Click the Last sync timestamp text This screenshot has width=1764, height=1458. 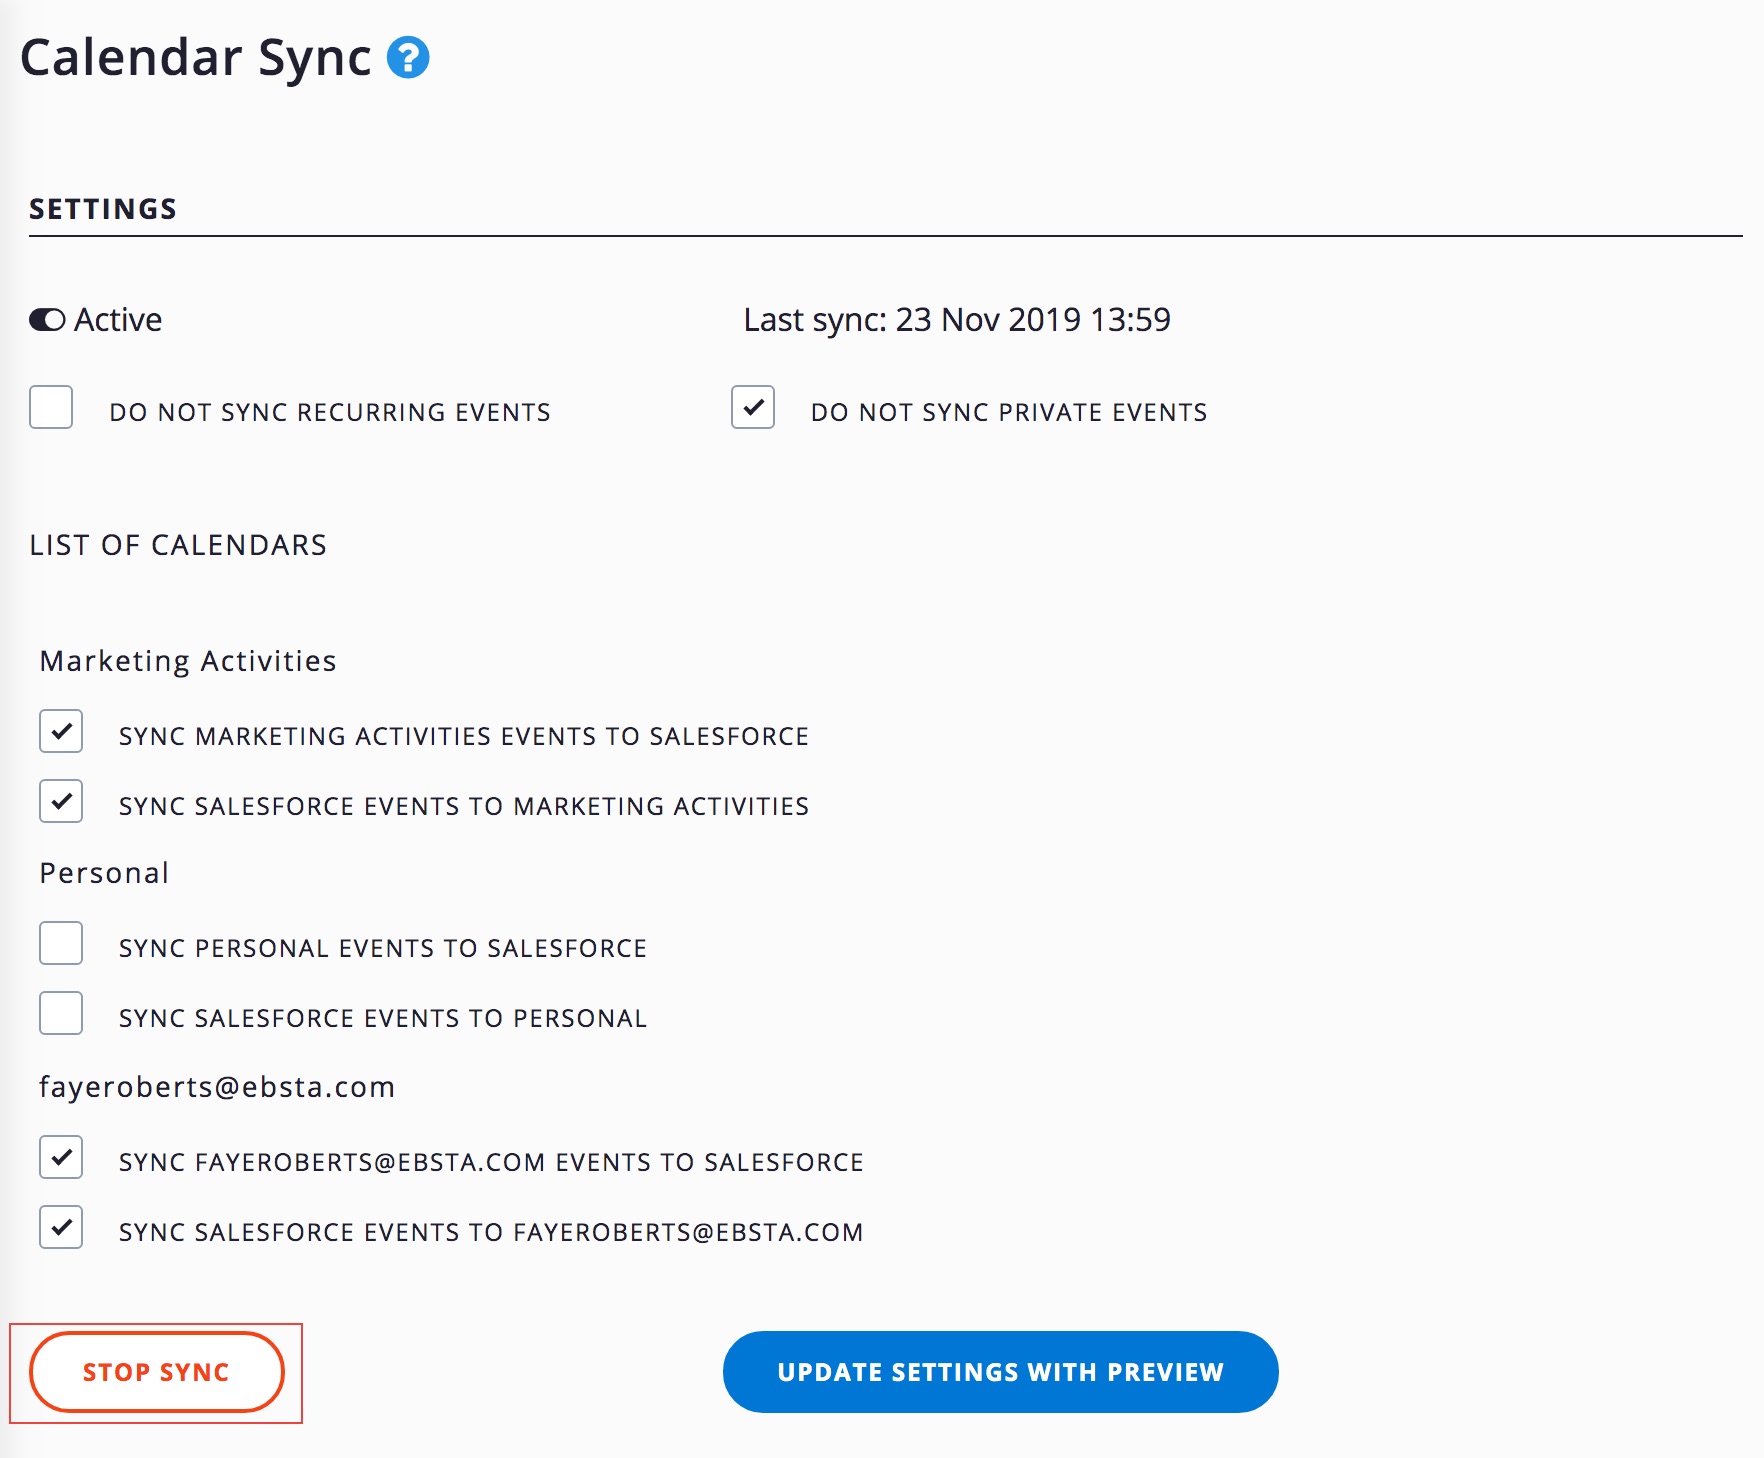(957, 320)
